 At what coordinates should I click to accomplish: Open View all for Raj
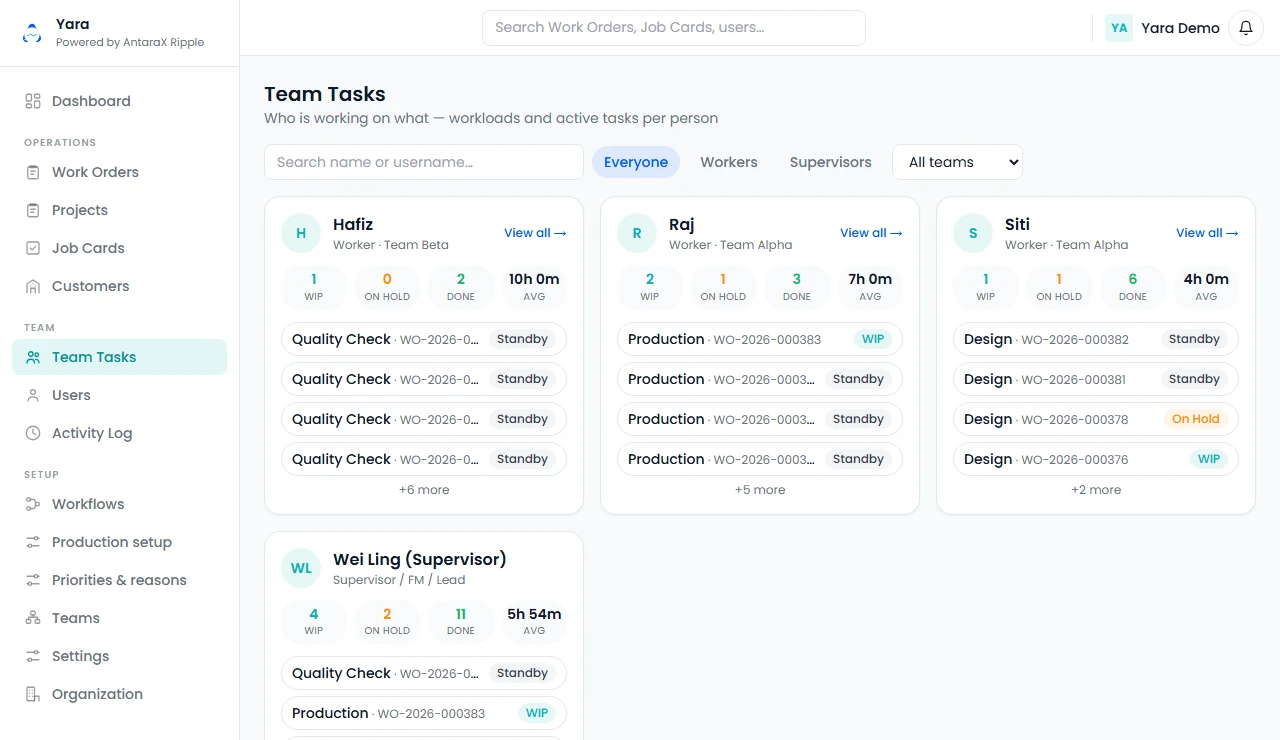871,233
